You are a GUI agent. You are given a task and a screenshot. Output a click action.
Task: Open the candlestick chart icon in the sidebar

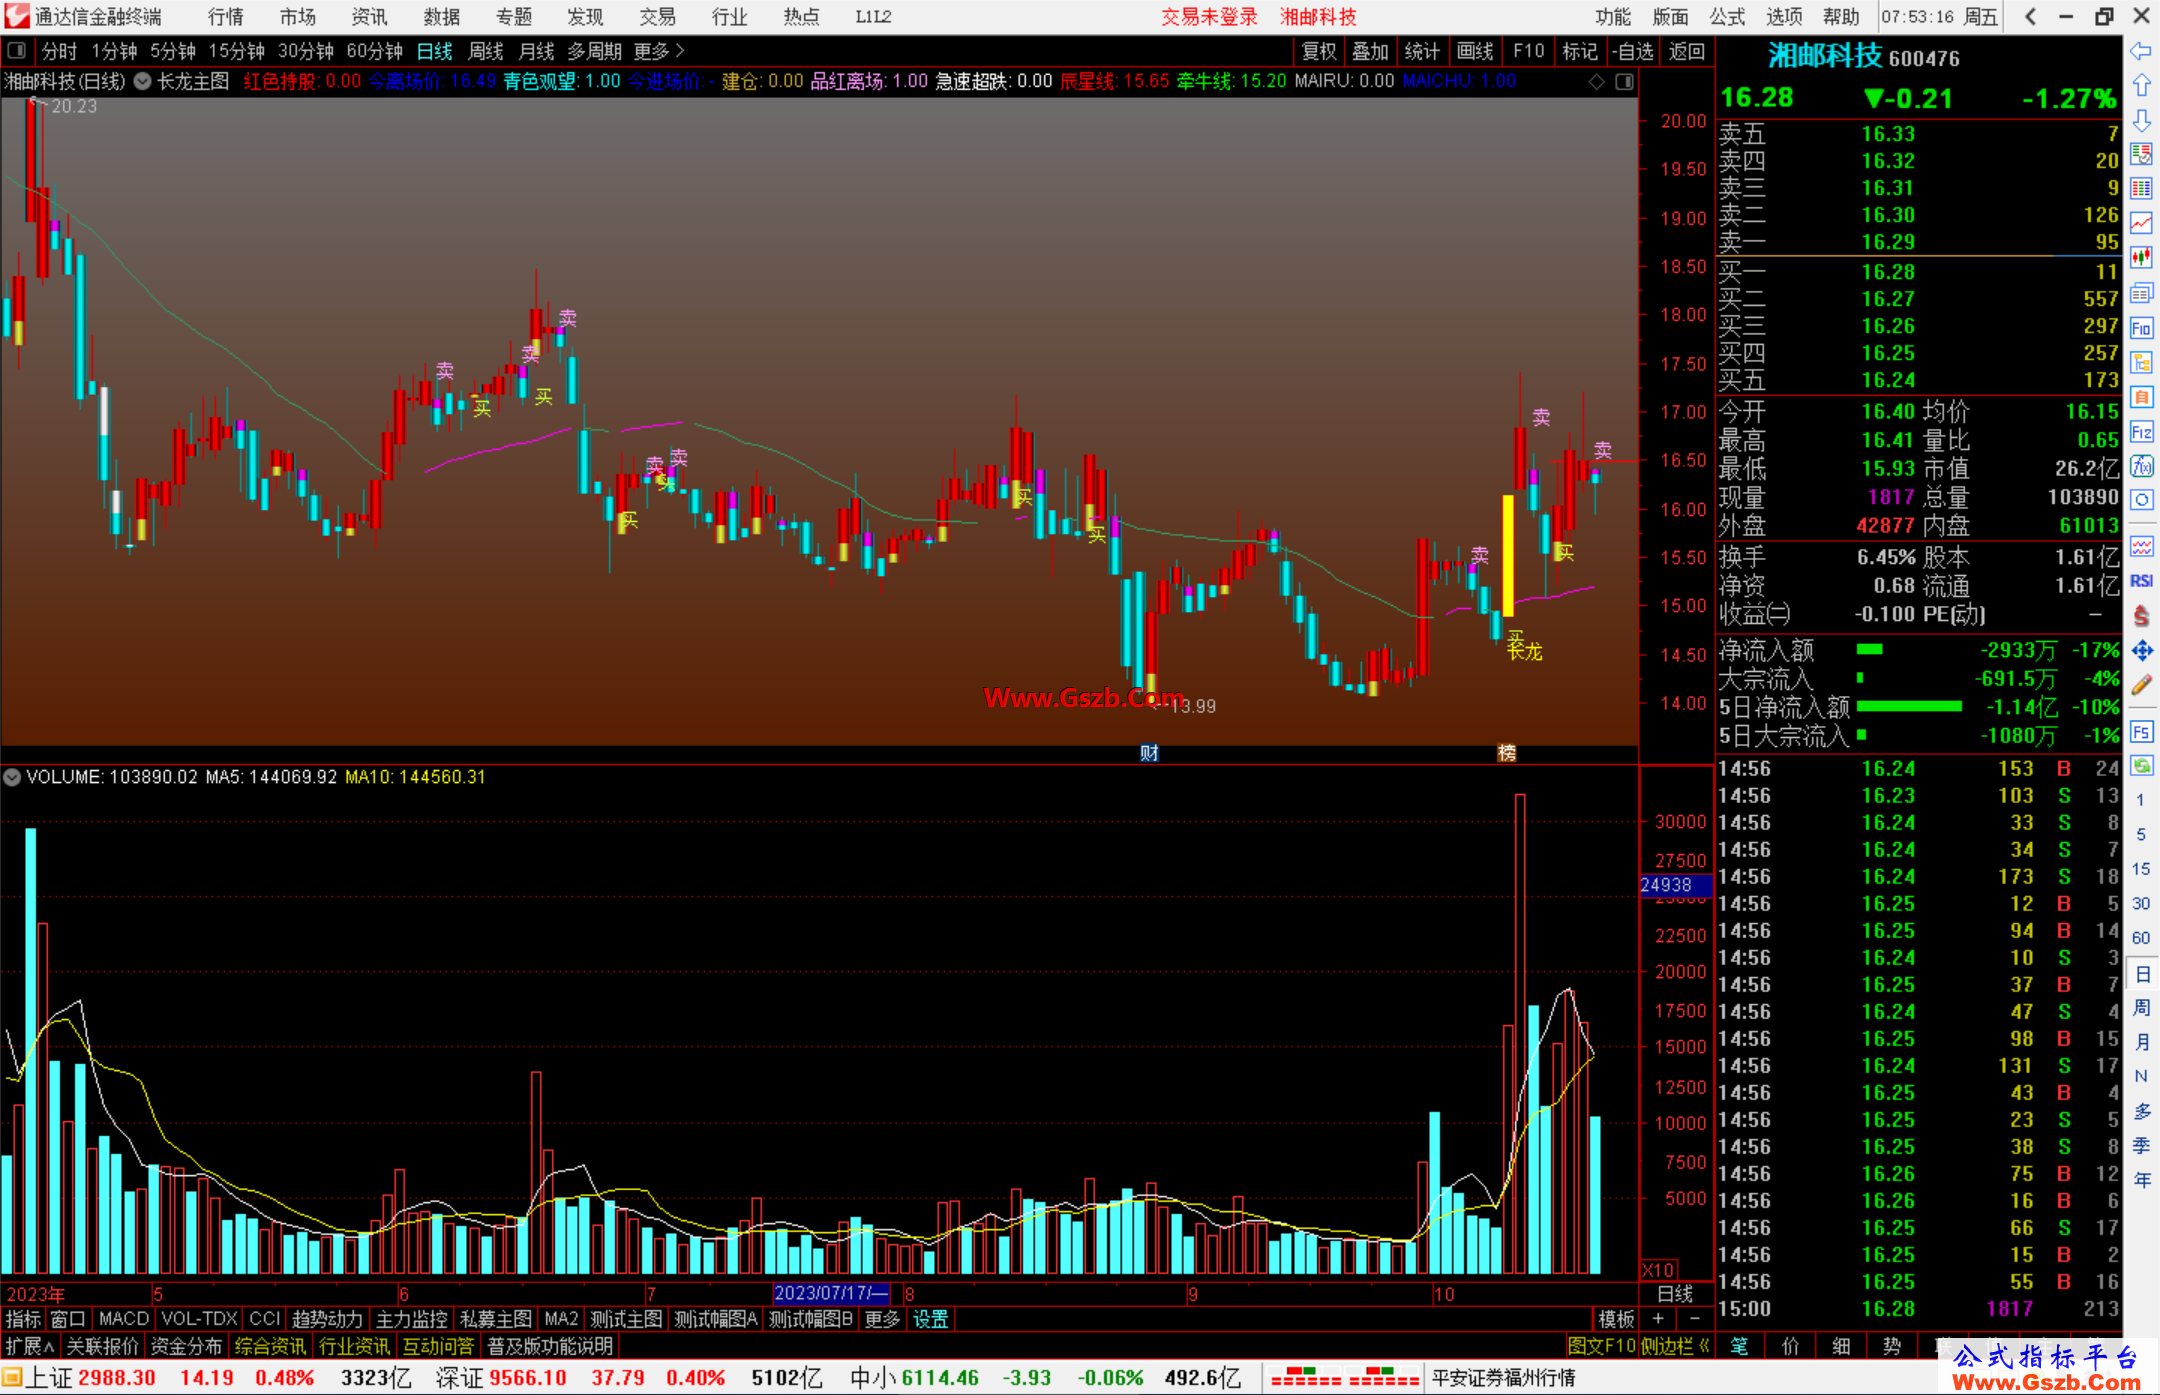coord(2141,258)
